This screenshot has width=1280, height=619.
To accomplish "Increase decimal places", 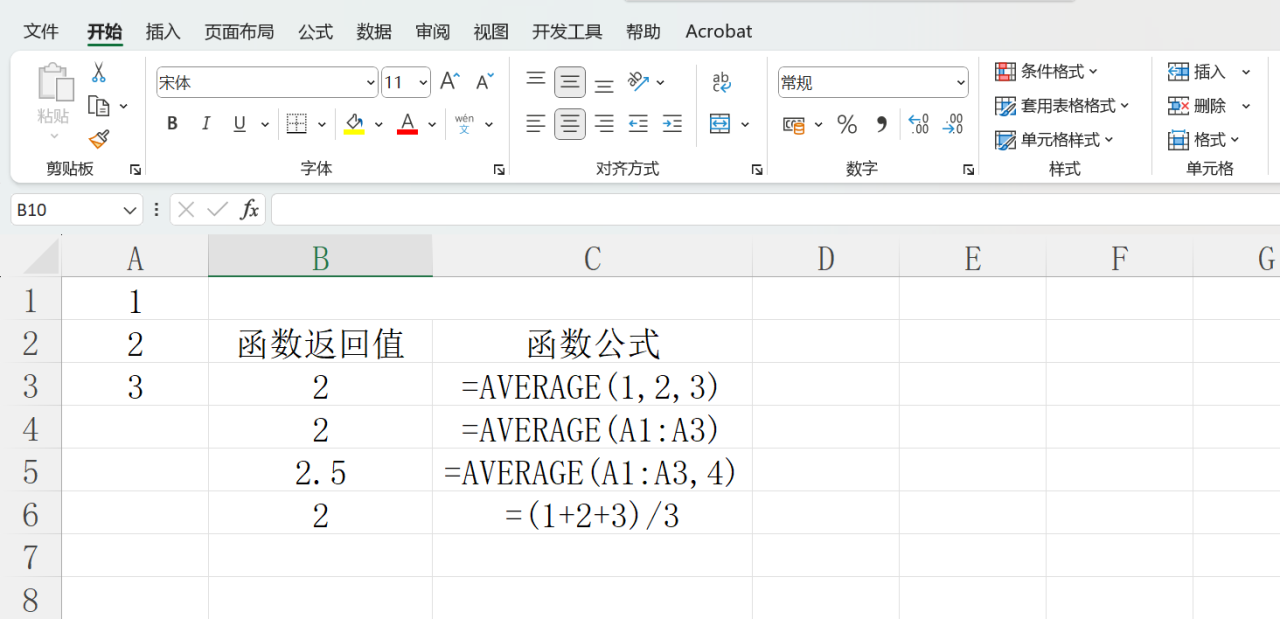I will [x=919, y=125].
